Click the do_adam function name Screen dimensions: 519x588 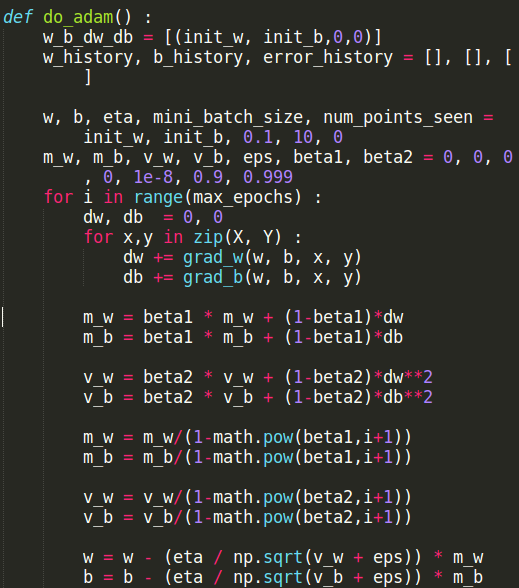point(78,18)
